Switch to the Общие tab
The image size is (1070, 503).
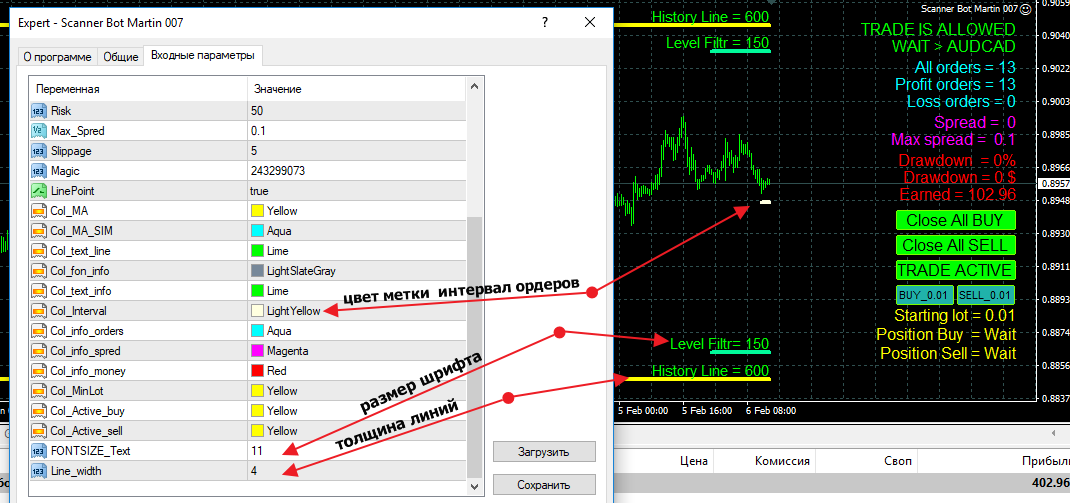[121, 57]
